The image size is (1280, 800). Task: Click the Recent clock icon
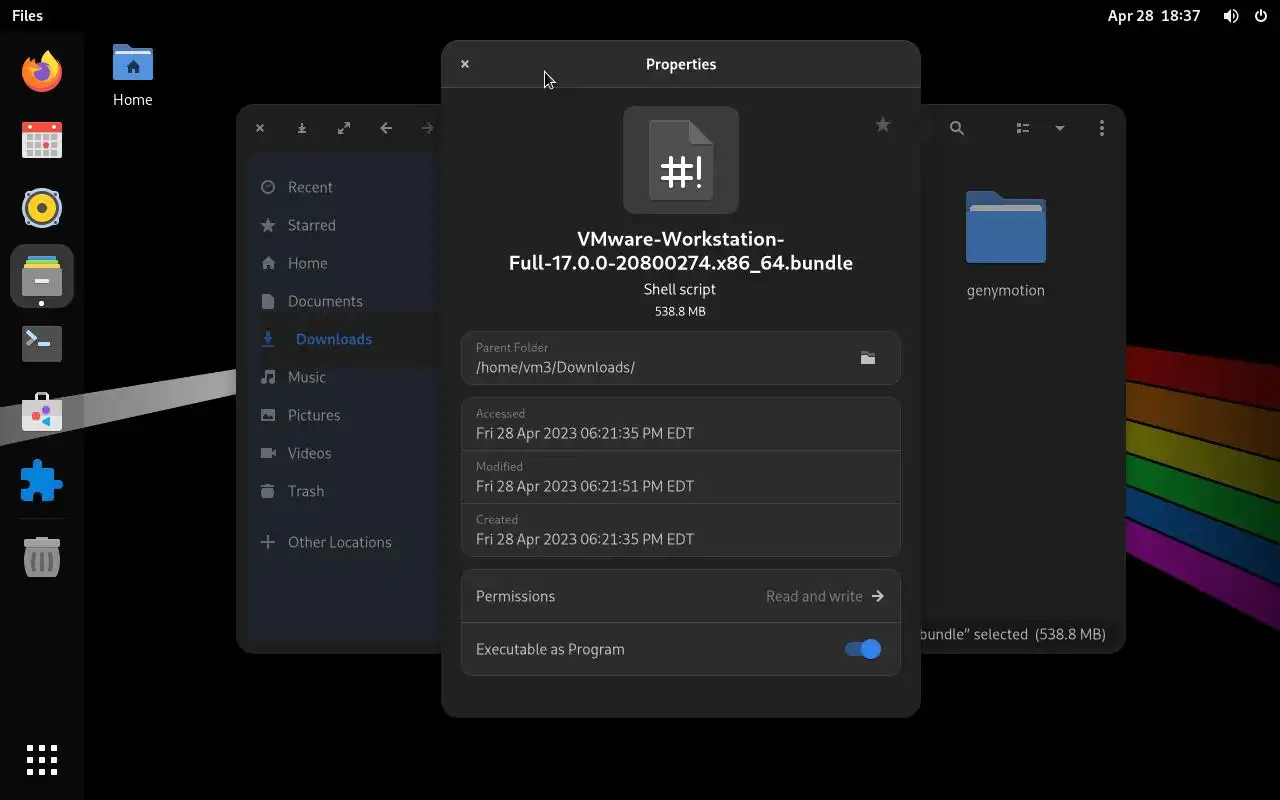[x=268, y=187]
